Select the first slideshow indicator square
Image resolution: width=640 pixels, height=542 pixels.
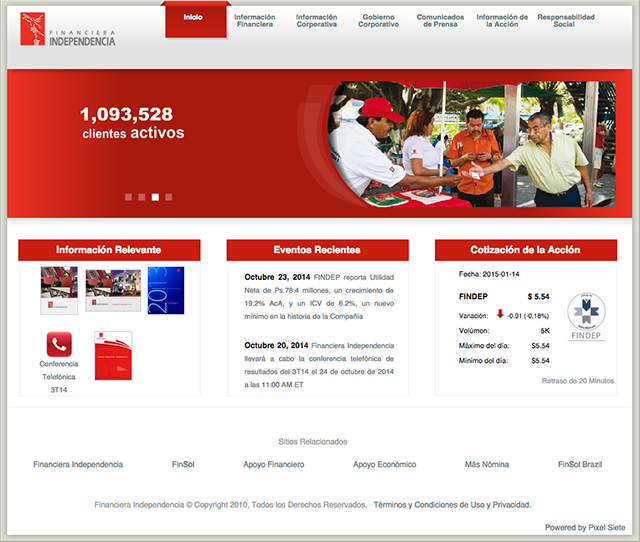[128, 197]
